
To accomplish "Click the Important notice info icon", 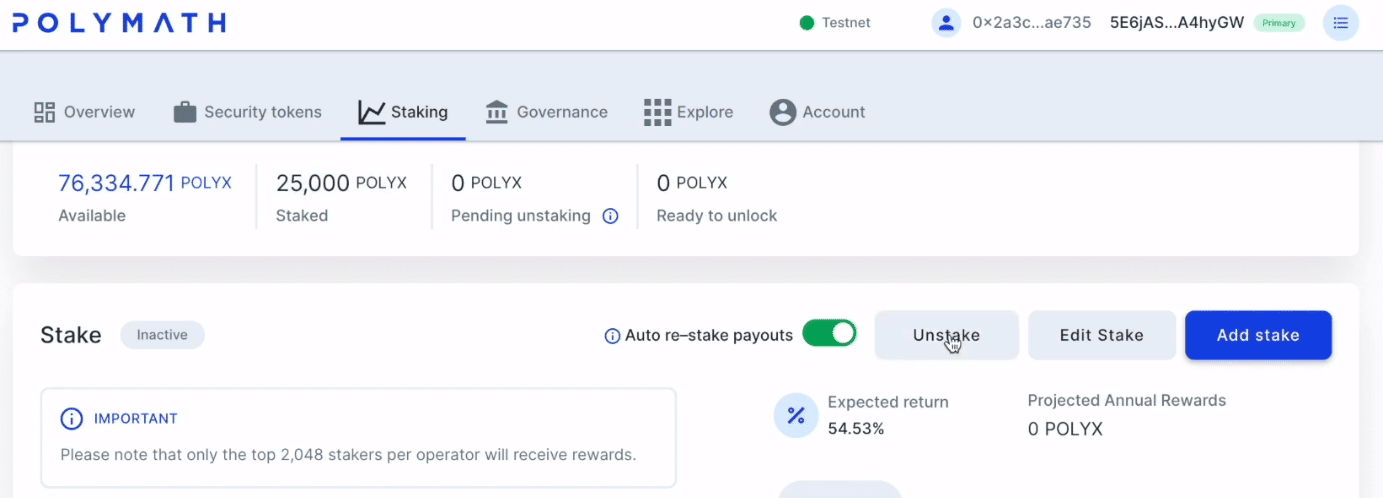I will pos(71,418).
